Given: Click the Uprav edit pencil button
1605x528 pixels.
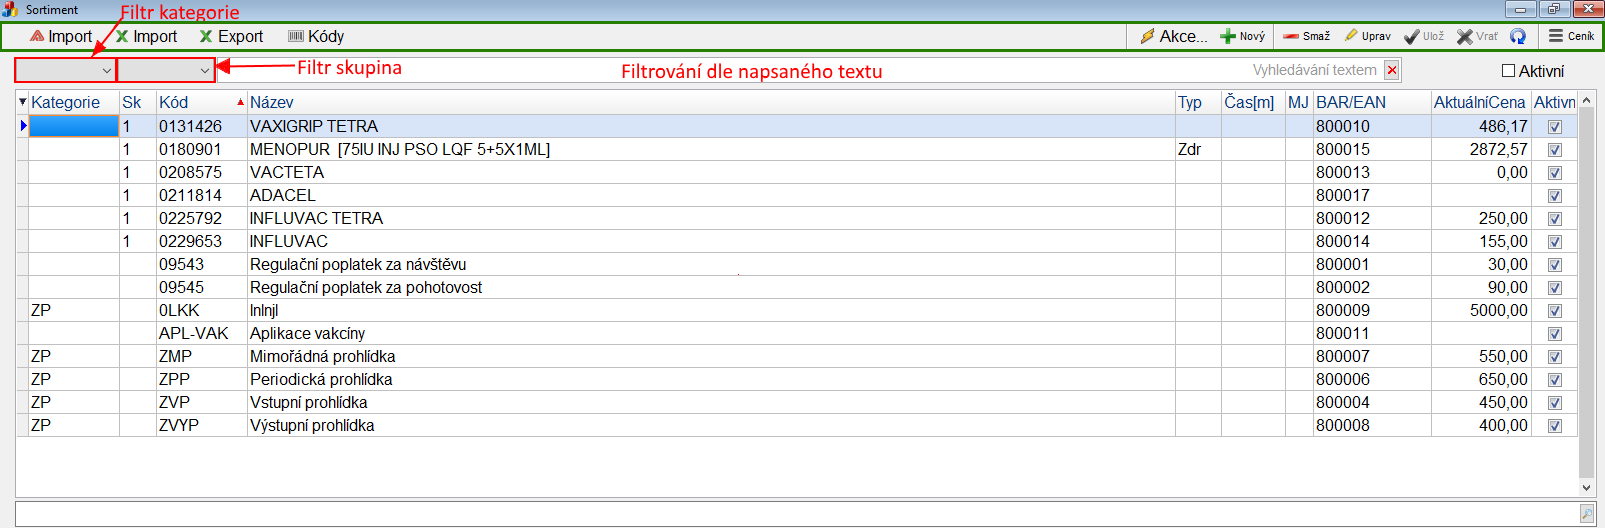Looking at the screenshot, I should [x=1368, y=36].
